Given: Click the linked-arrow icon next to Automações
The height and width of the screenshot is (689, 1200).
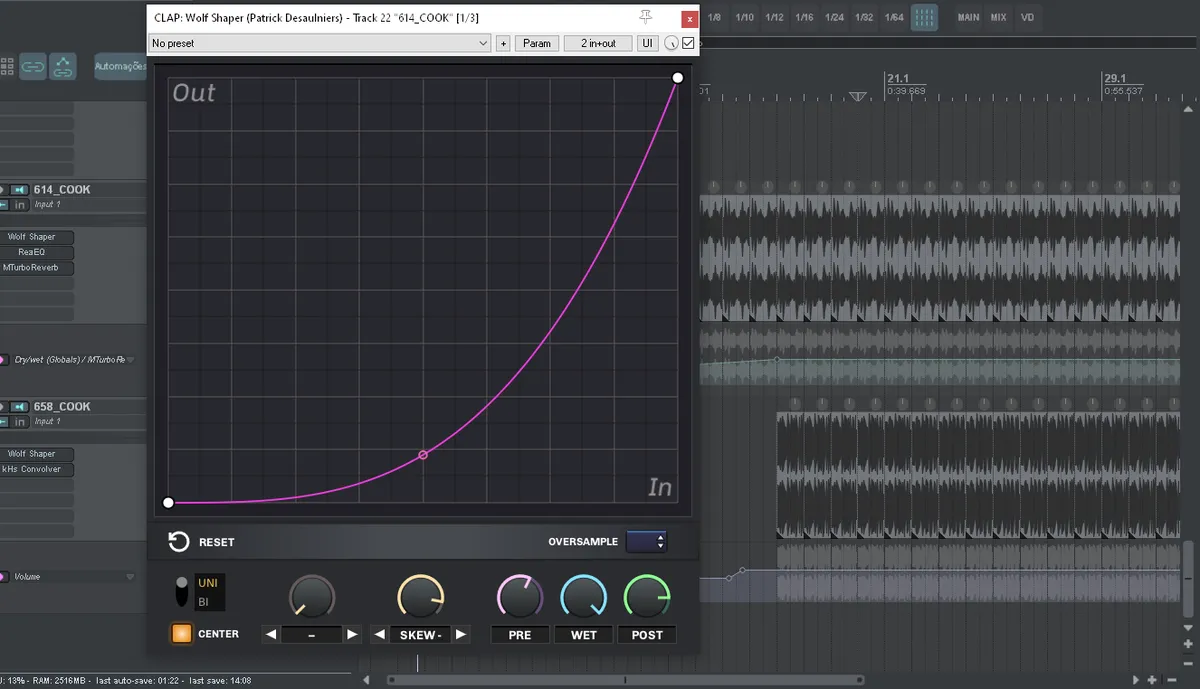Looking at the screenshot, I should tap(63, 67).
